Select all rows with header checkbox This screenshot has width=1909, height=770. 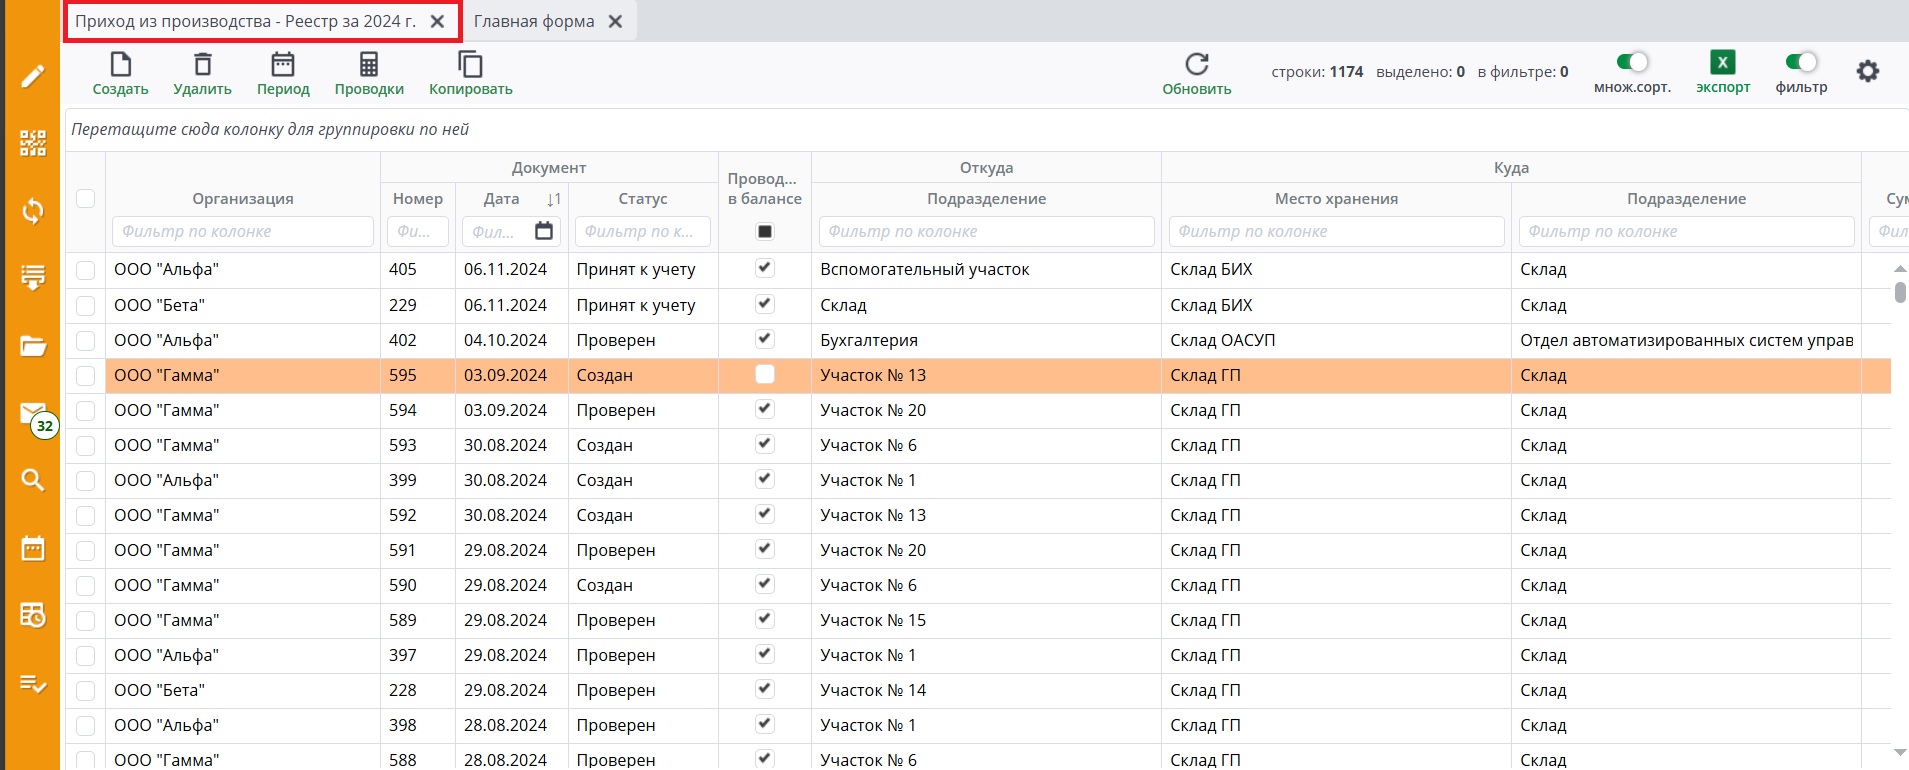tap(86, 198)
